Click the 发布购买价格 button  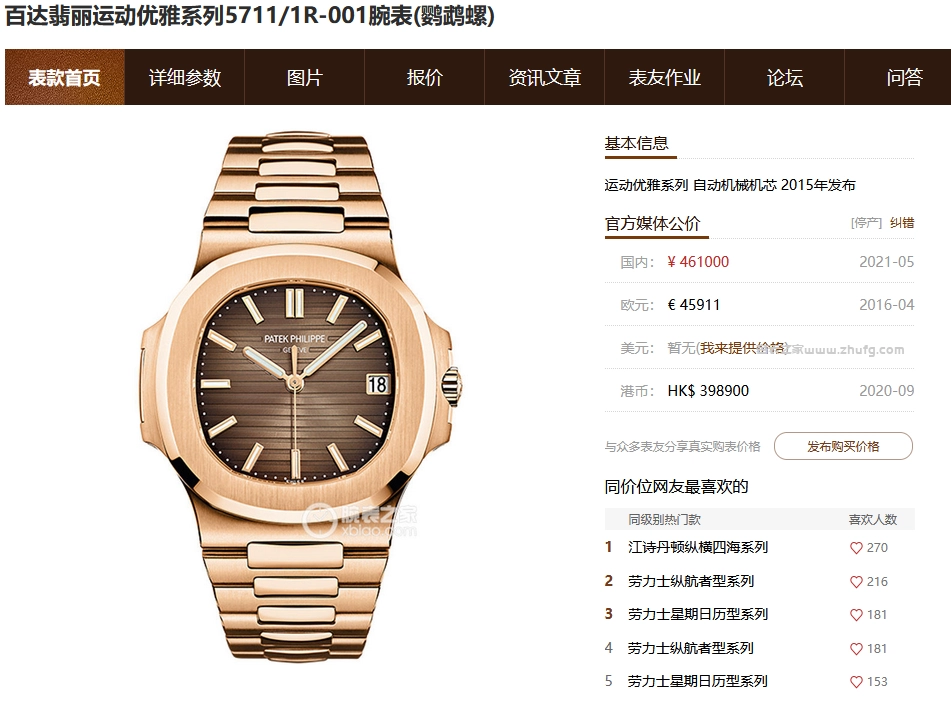click(843, 447)
